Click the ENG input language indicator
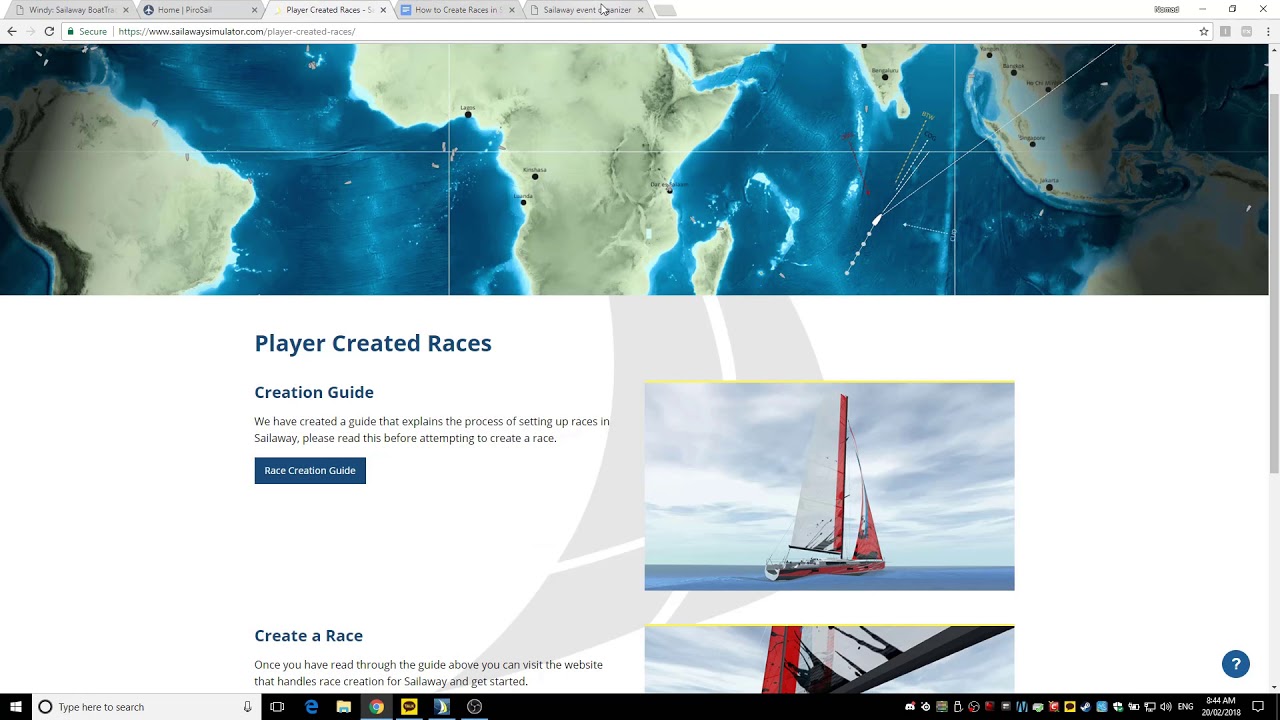Screen dimensions: 1280x720 tap(1185, 707)
